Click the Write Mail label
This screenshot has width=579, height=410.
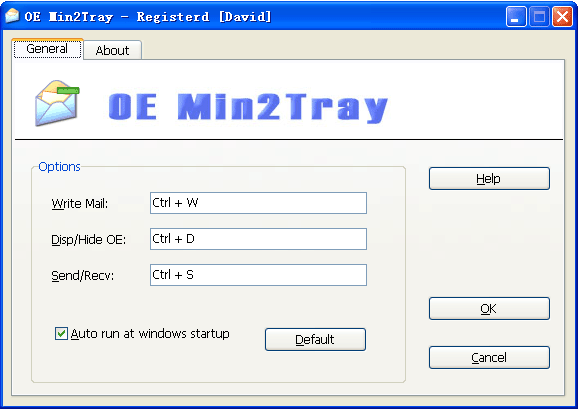tap(80, 204)
